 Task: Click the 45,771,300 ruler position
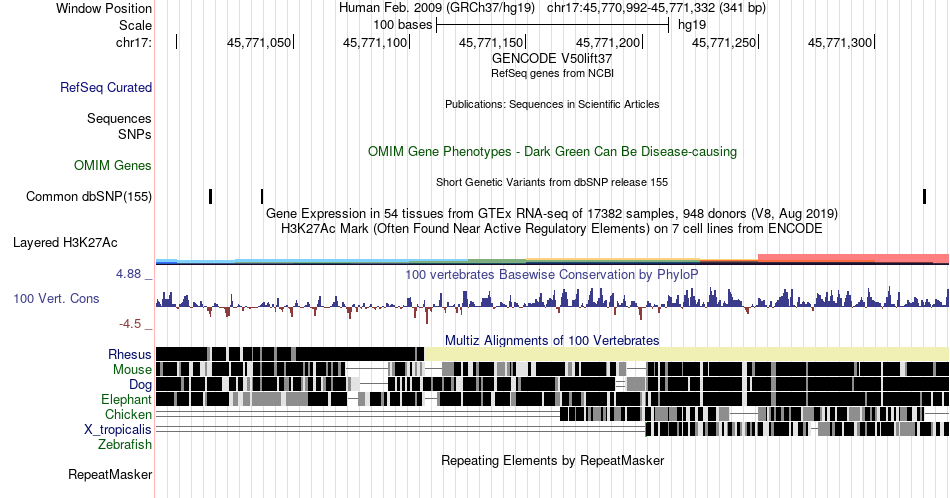pyautogui.click(x=840, y=42)
